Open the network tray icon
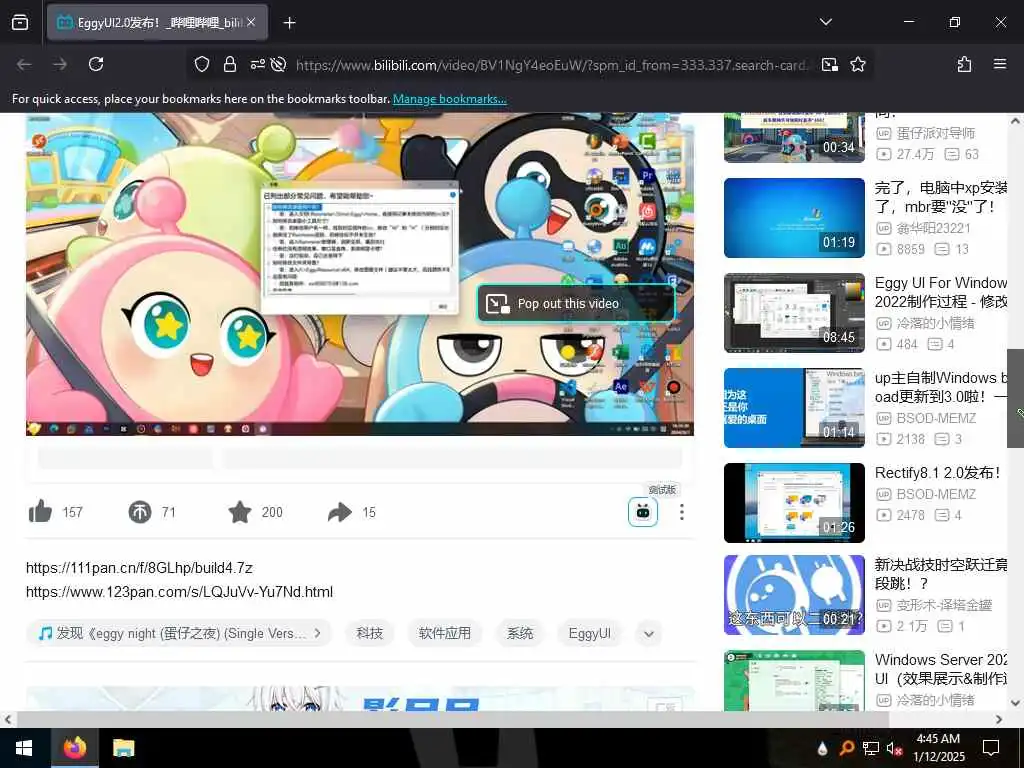This screenshot has width=1024, height=768. 871,748
